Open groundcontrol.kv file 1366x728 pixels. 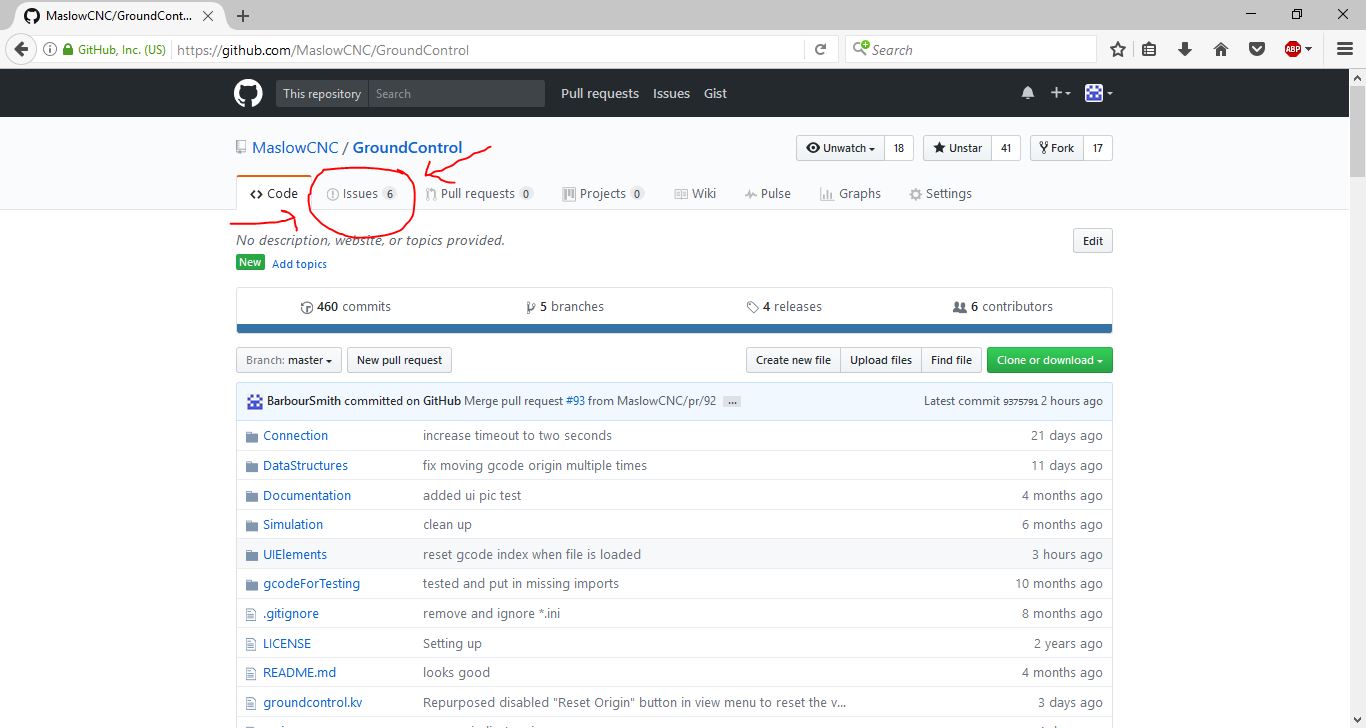click(x=312, y=703)
